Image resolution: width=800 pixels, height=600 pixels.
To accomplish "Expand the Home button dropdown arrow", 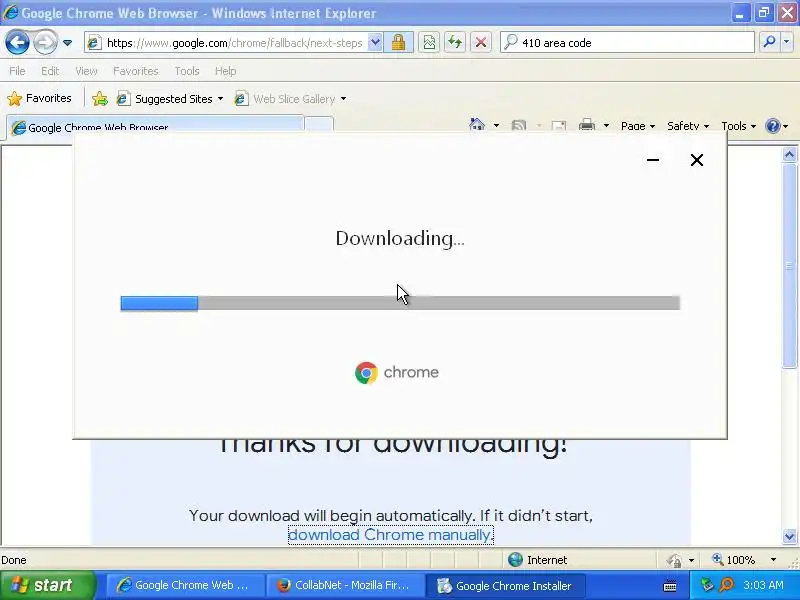I will click(496, 126).
